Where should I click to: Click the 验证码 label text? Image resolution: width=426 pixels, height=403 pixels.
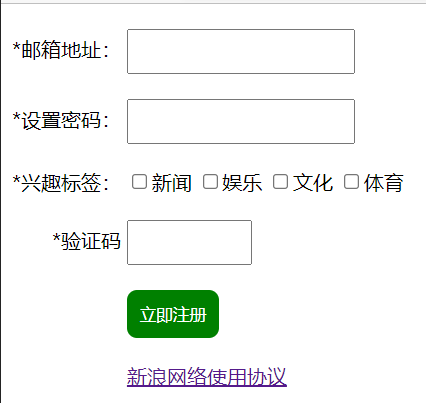tap(91, 241)
